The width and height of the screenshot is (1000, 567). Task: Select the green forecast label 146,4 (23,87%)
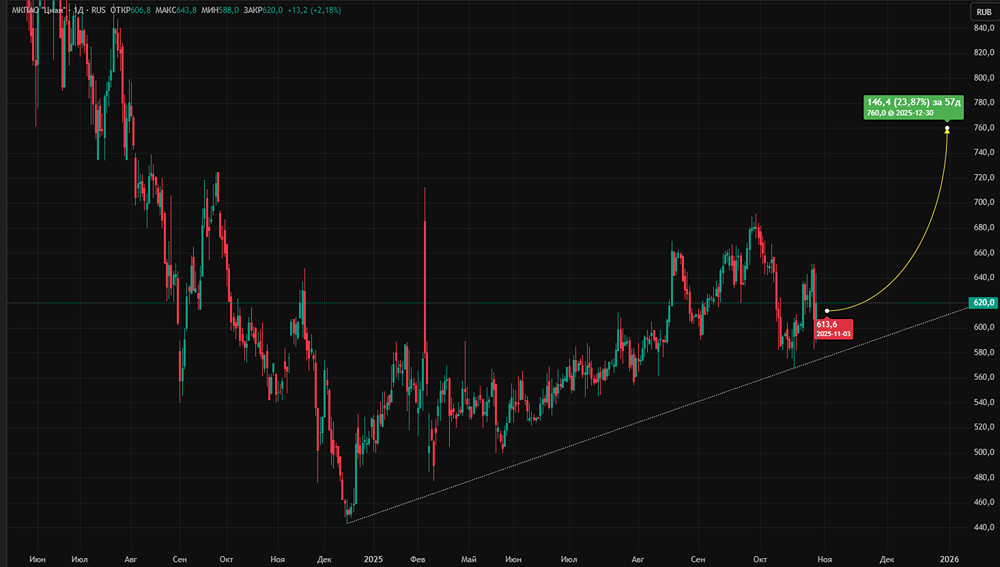pyautogui.click(x=913, y=107)
